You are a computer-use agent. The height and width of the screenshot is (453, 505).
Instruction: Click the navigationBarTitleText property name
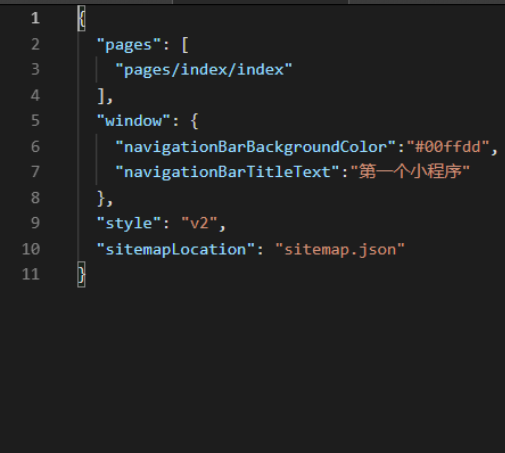click(x=227, y=172)
